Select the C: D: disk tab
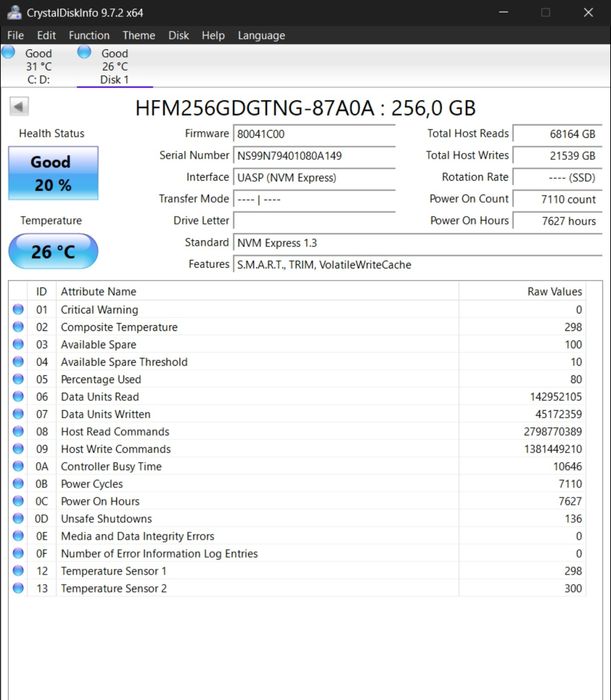The width and height of the screenshot is (611, 700). (x=38, y=67)
